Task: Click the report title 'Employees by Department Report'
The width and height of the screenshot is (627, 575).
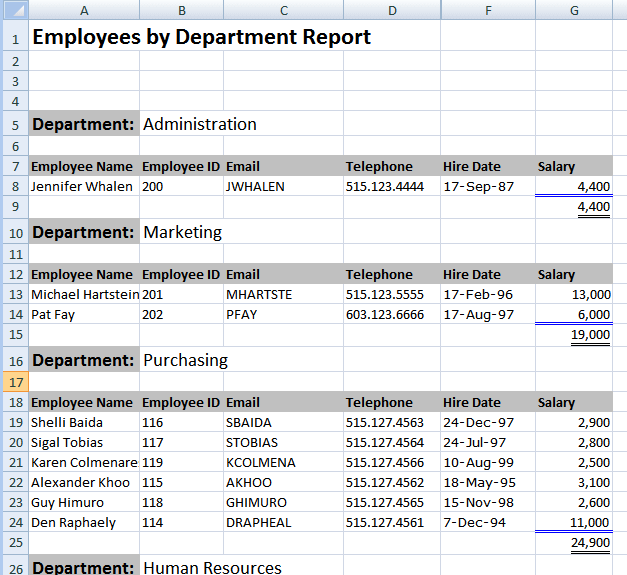Action: 202,38
